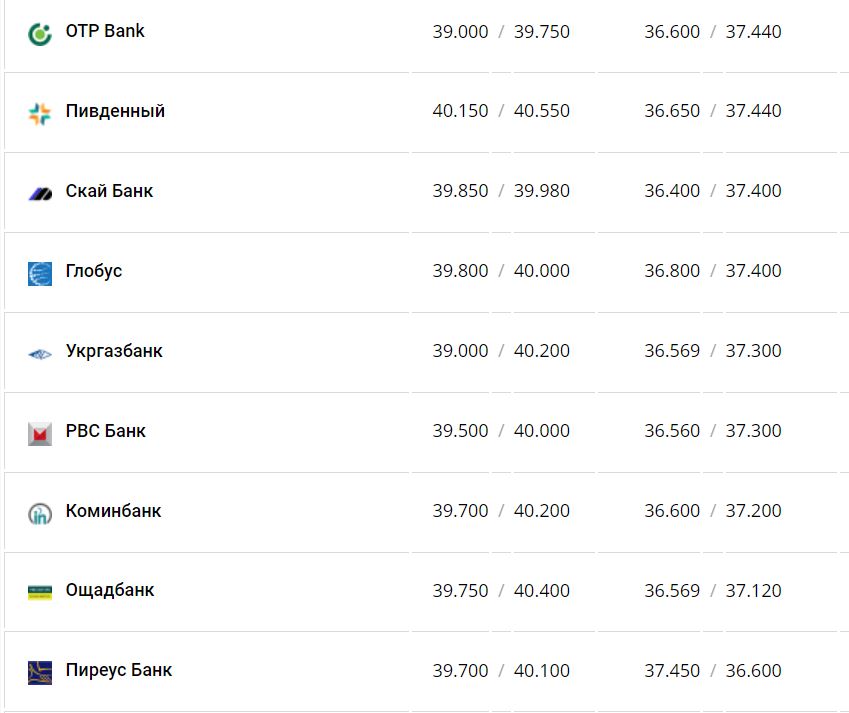This screenshot has height=713, width=849.
Task: Select the Укргазбанк name
Action: [114, 351]
